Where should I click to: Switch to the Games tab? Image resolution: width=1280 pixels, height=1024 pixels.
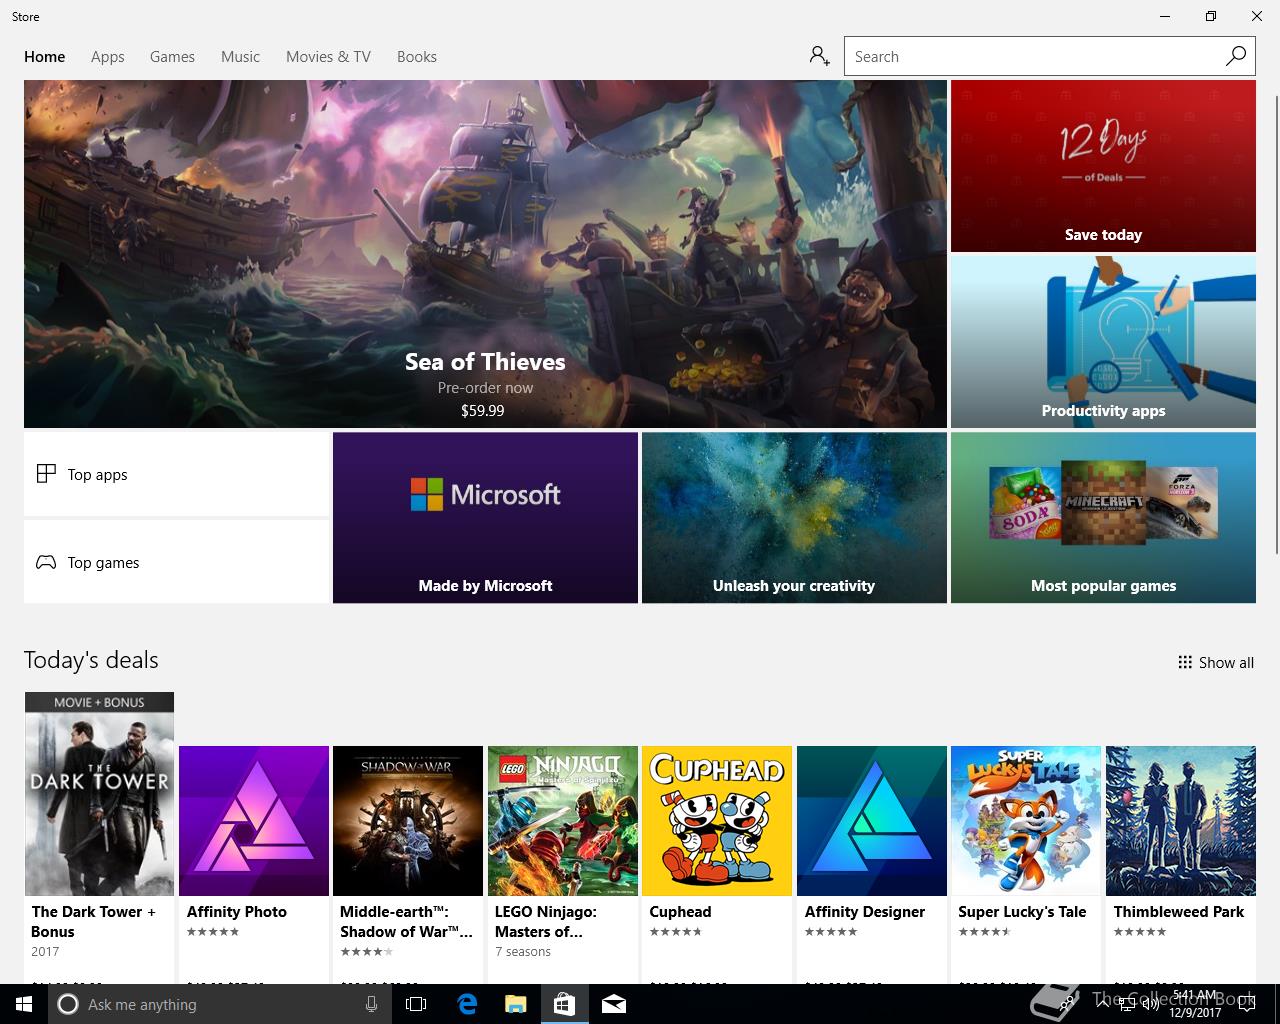(172, 57)
